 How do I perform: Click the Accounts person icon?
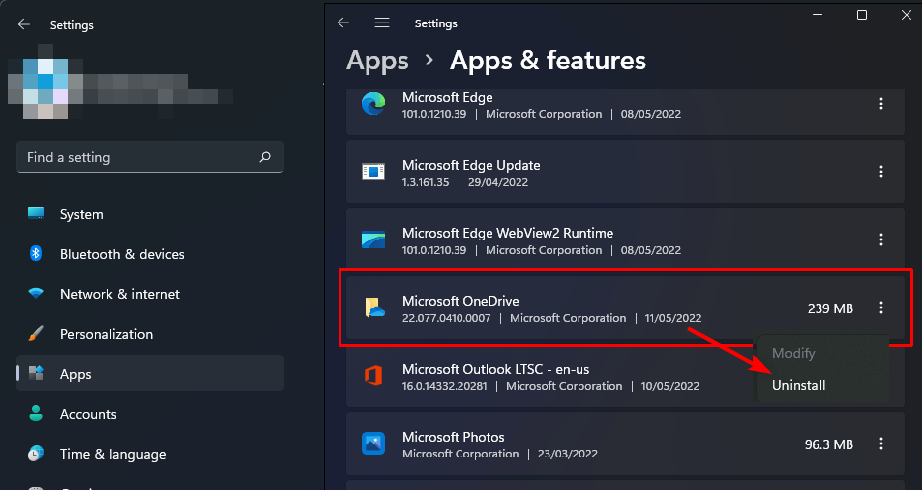(36, 413)
